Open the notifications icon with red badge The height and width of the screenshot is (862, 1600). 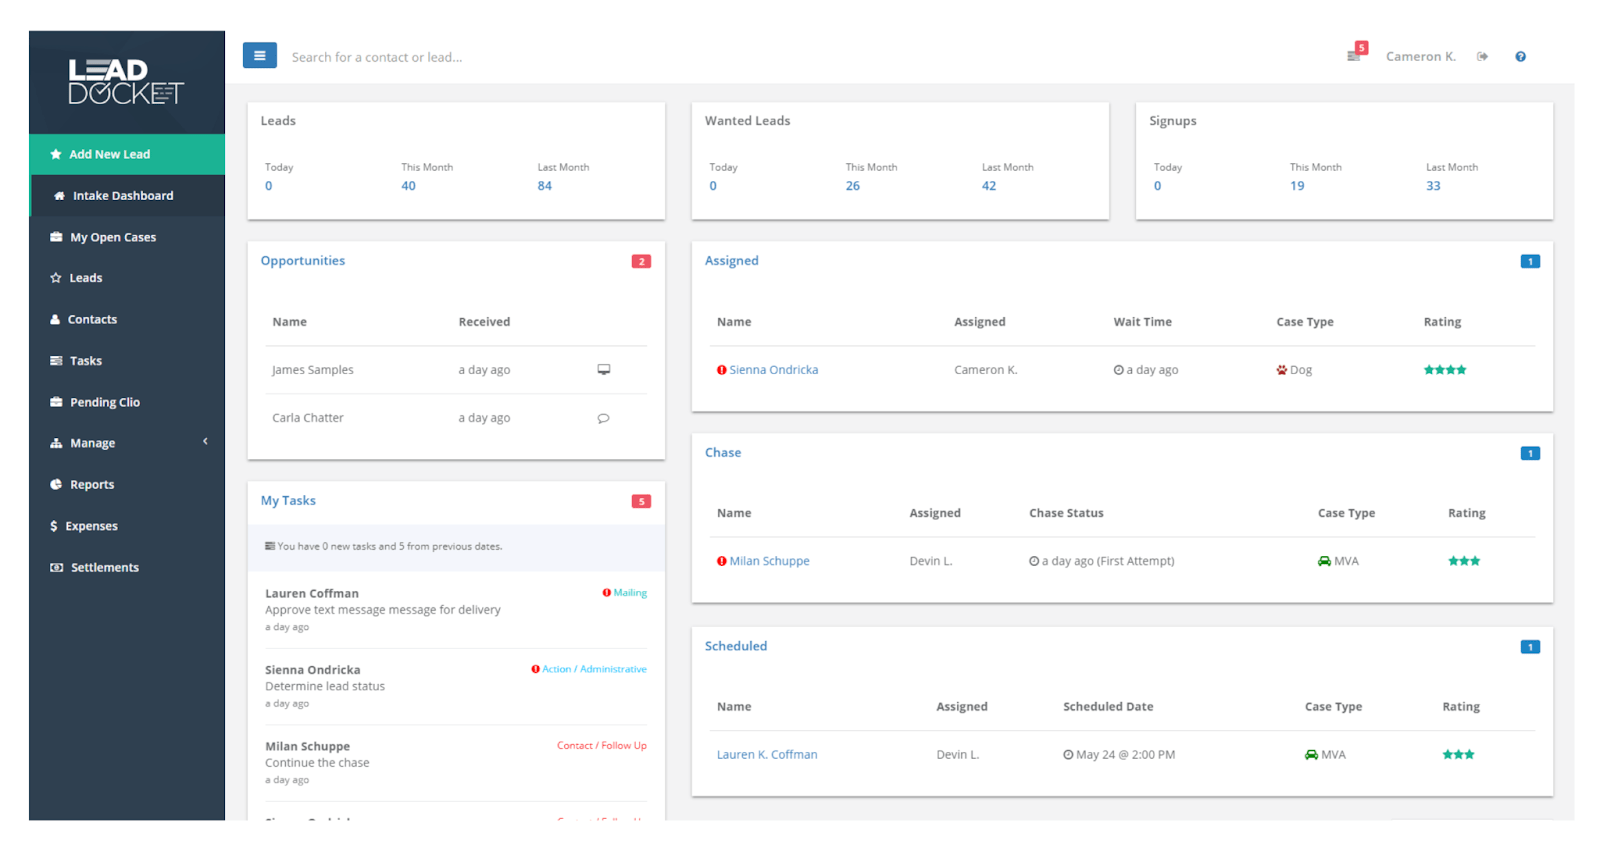click(x=1356, y=52)
